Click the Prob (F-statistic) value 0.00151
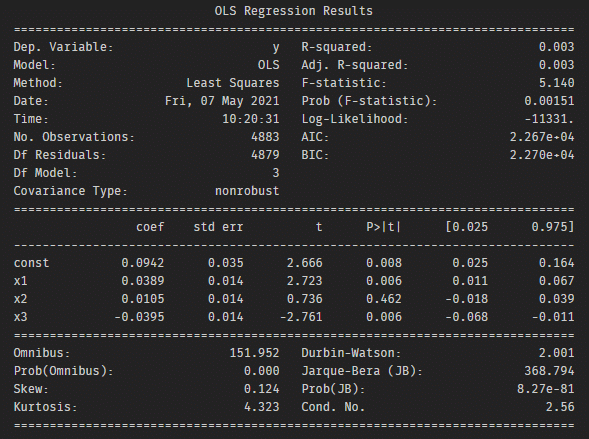 (x=549, y=101)
